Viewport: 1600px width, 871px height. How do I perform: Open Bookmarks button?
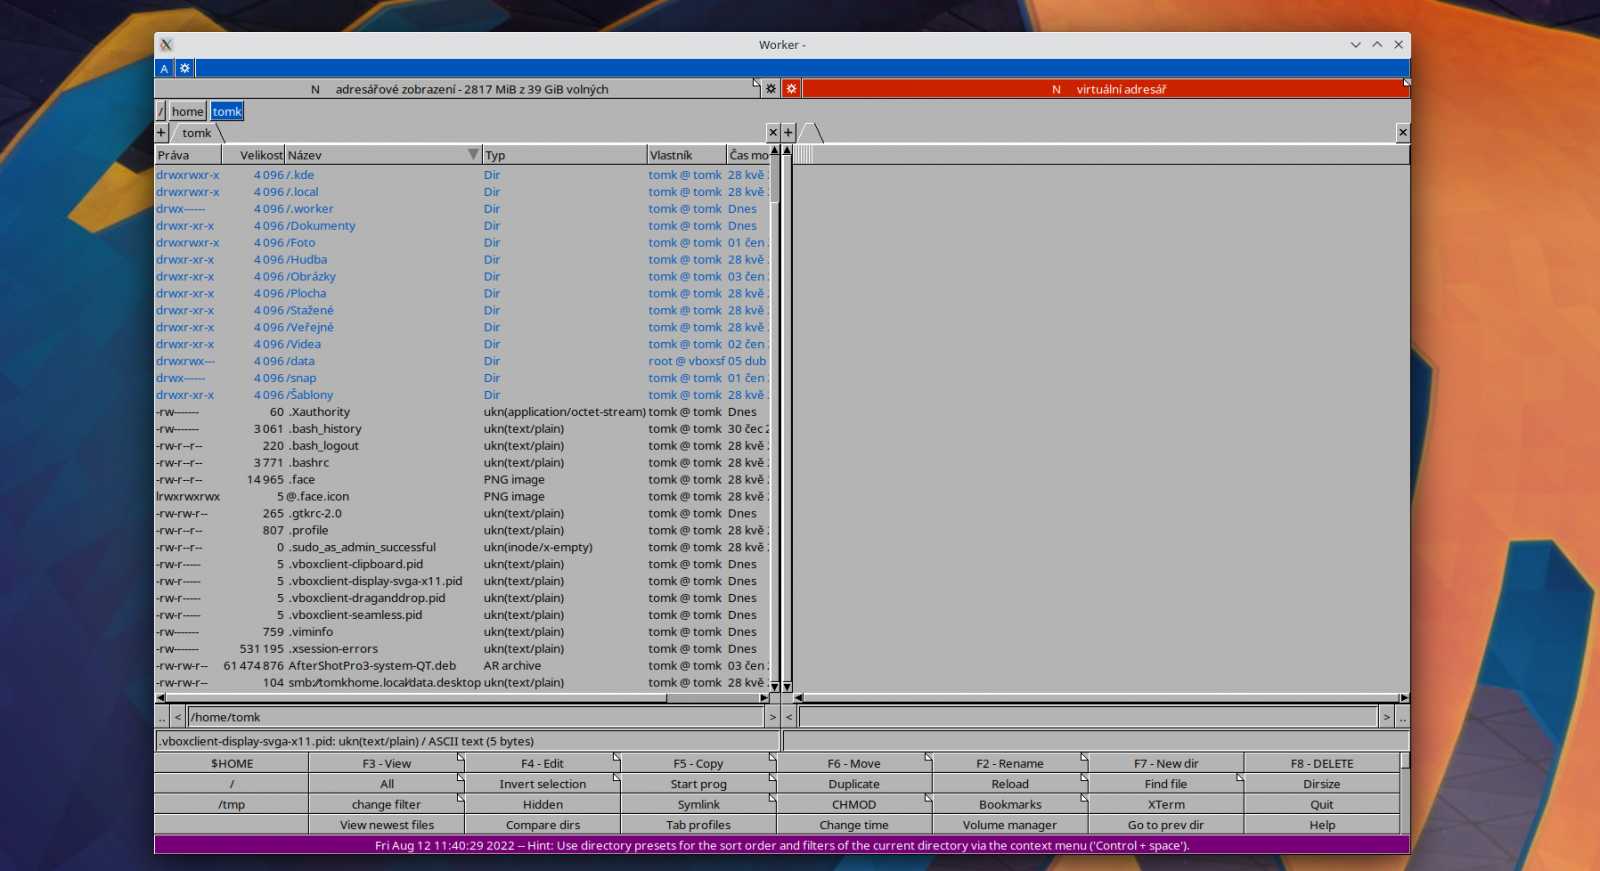tap(1010, 804)
